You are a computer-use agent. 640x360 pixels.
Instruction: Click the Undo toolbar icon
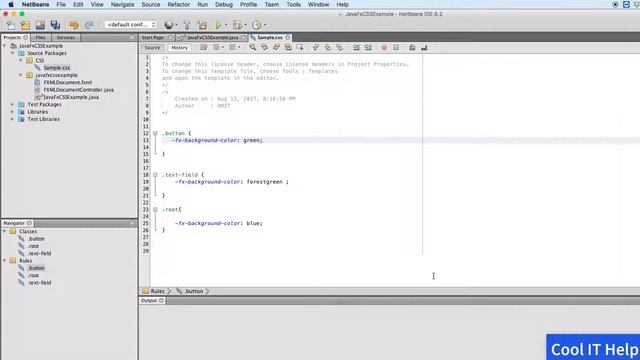click(x=74, y=25)
